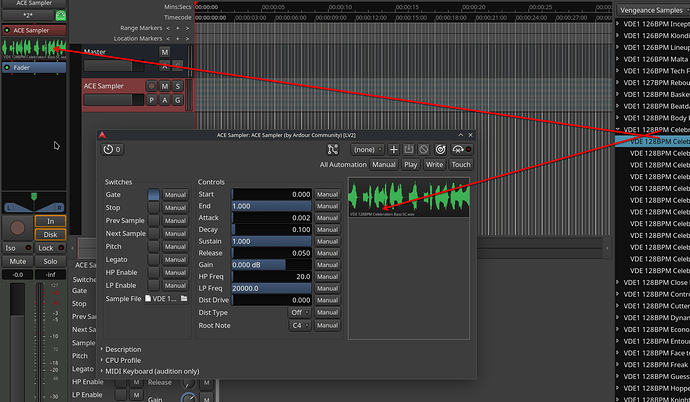Select VDE1 128BPM Close sample in list

[655, 283]
